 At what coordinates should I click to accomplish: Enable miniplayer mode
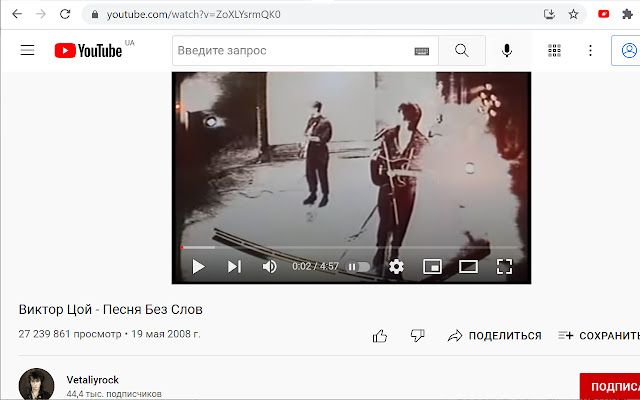pos(432,267)
